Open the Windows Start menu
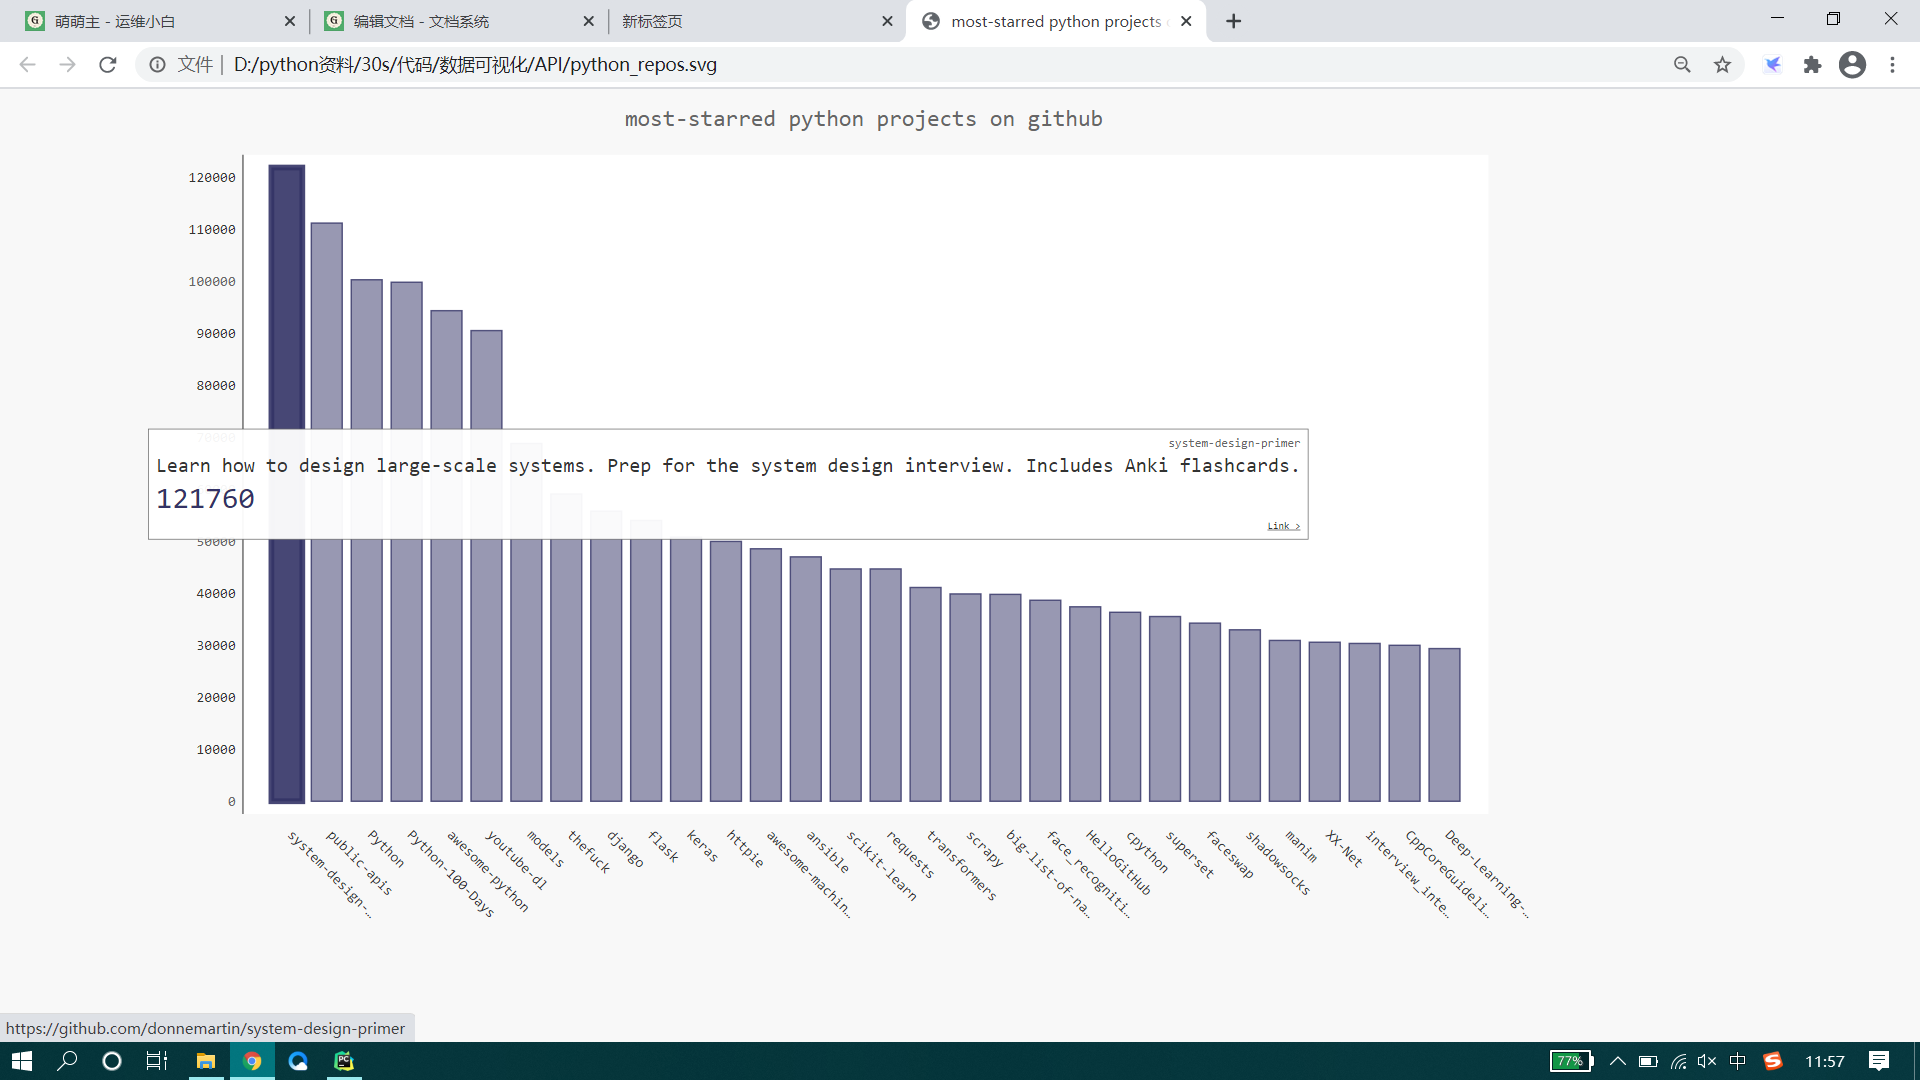The width and height of the screenshot is (1920, 1080). click(x=22, y=1061)
